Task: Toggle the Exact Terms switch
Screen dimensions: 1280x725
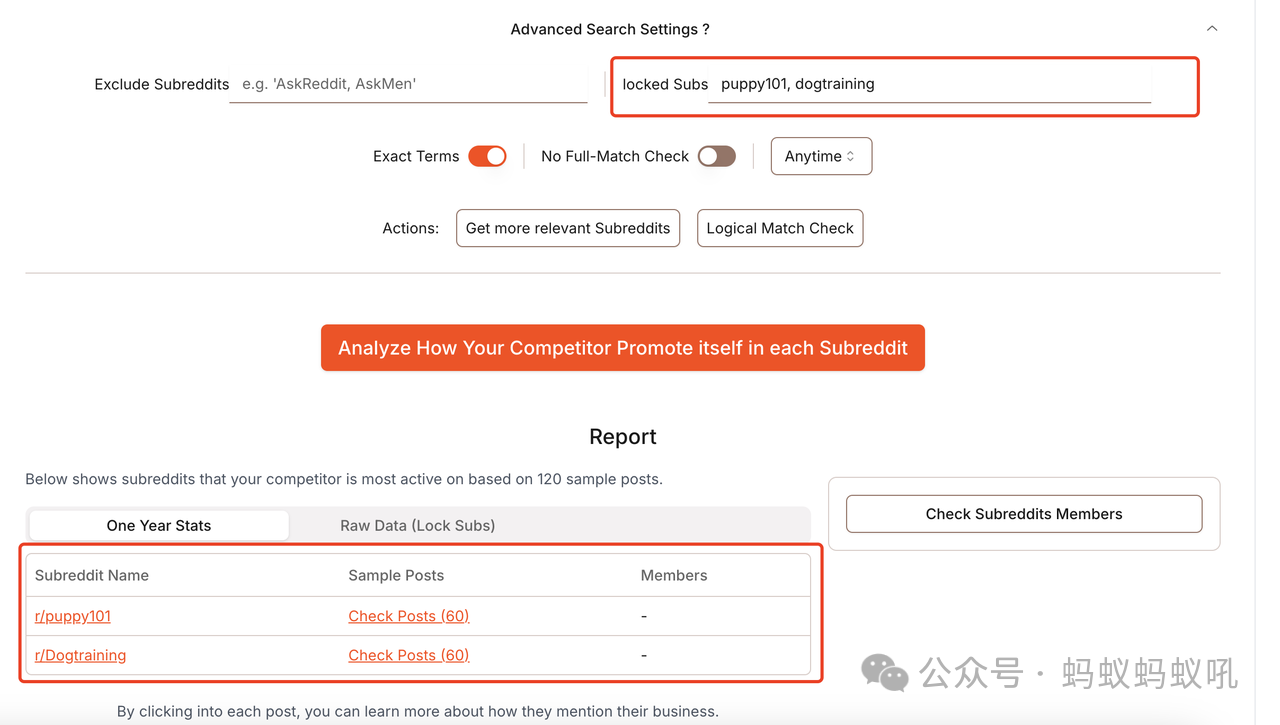Action: click(488, 156)
